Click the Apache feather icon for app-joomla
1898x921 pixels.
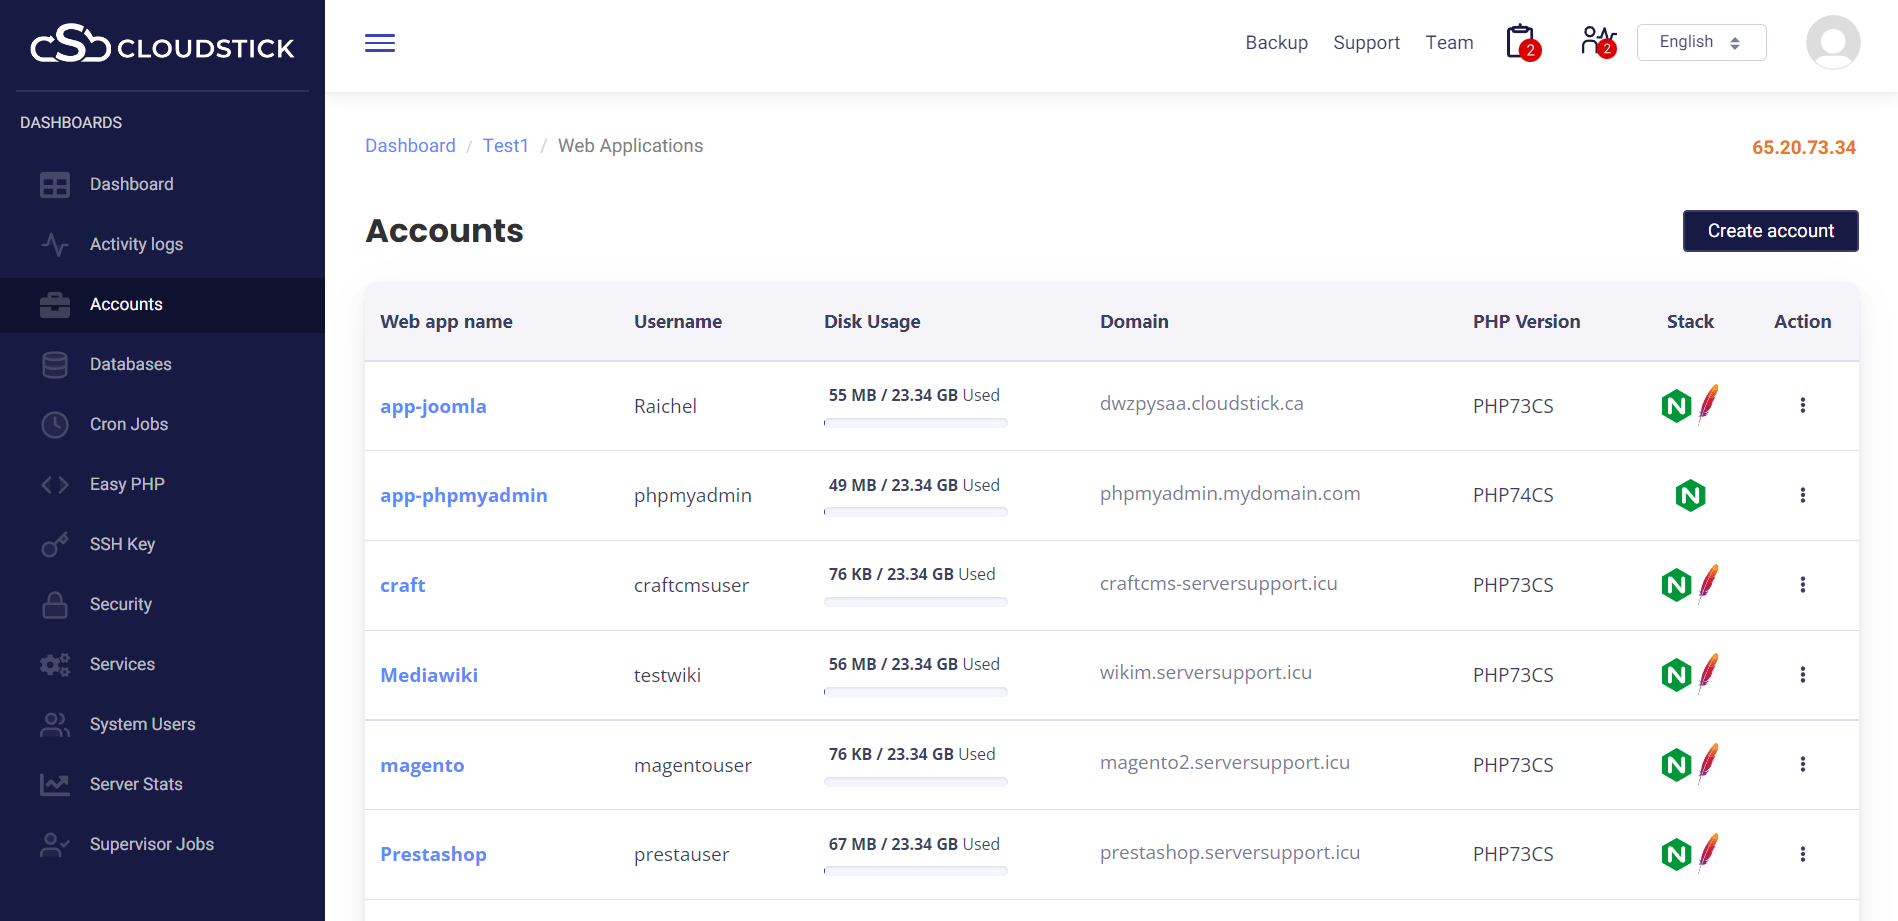[1709, 403]
